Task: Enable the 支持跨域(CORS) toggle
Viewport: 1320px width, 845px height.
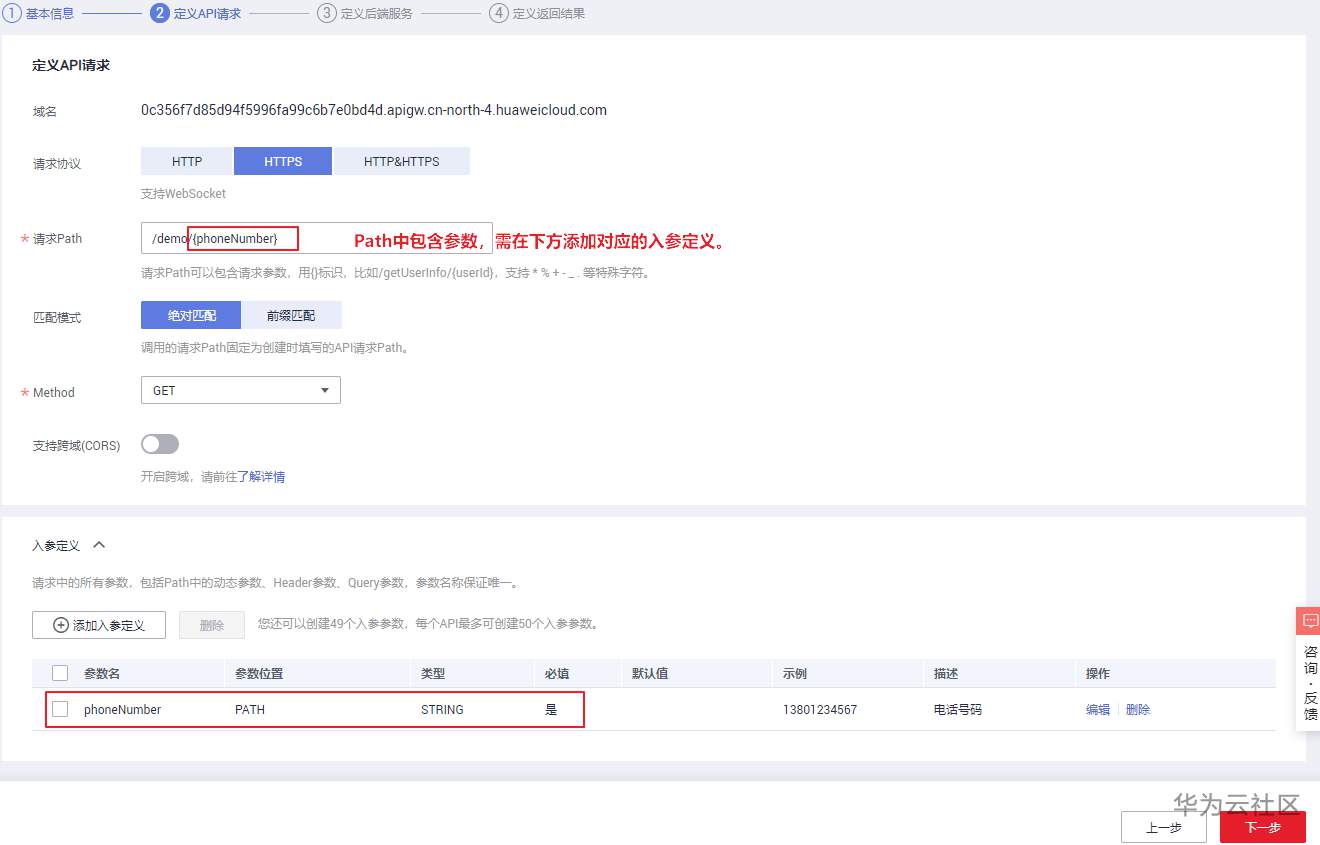Action: coord(159,444)
